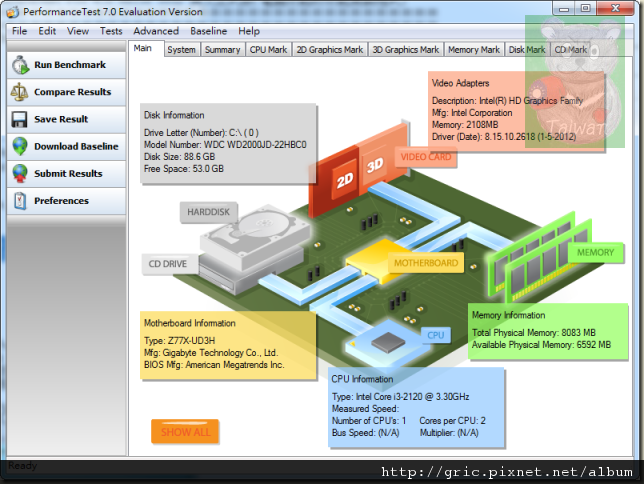
Task: Switch to the 3D Graphics Mark tab
Action: click(x=406, y=50)
